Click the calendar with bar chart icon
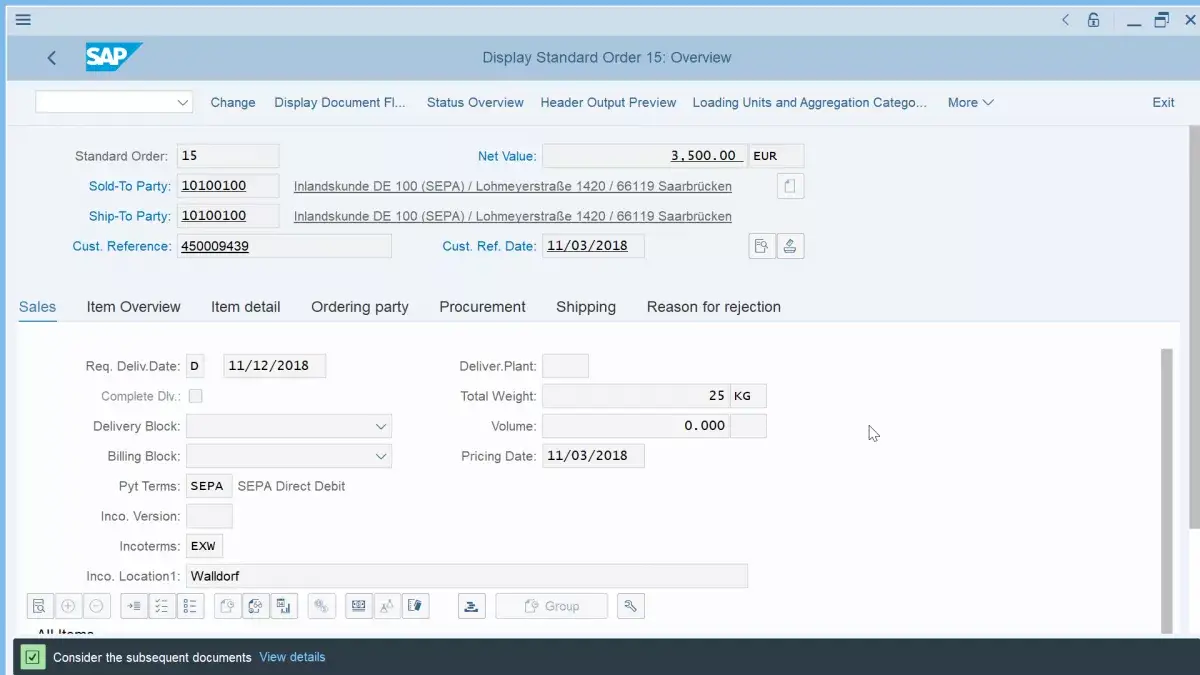Viewport: 1200px width, 675px height. pyautogui.click(x=284, y=606)
